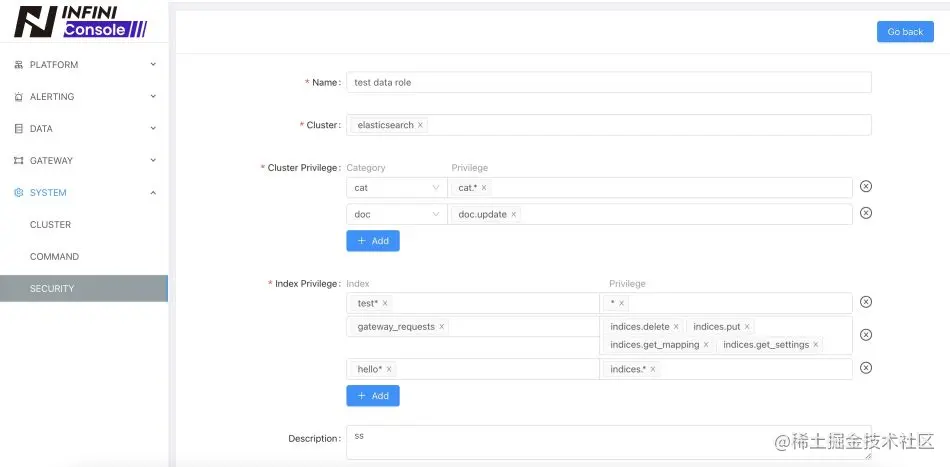Image resolution: width=950 pixels, height=467 pixels.
Task: Select the SECURITY menu item
Action: [84, 288]
